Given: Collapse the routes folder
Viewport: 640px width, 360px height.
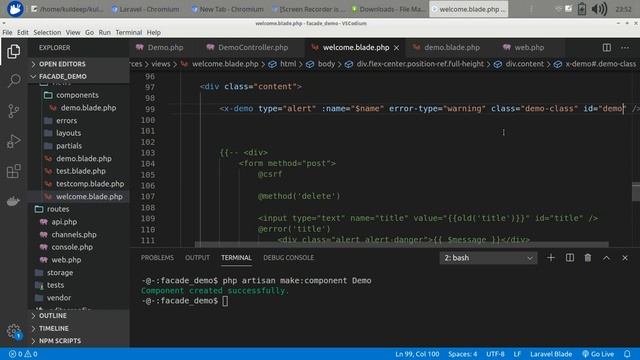Looking at the screenshot, I should point(58,209).
